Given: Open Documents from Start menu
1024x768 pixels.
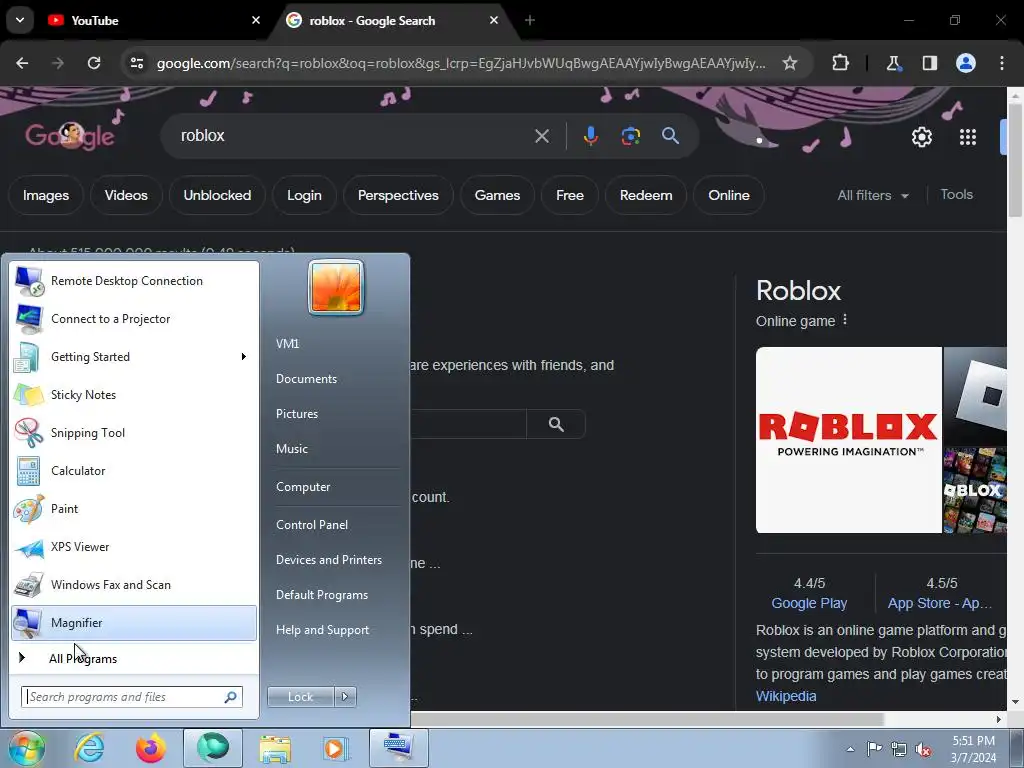Looking at the screenshot, I should click(x=306, y=379).
